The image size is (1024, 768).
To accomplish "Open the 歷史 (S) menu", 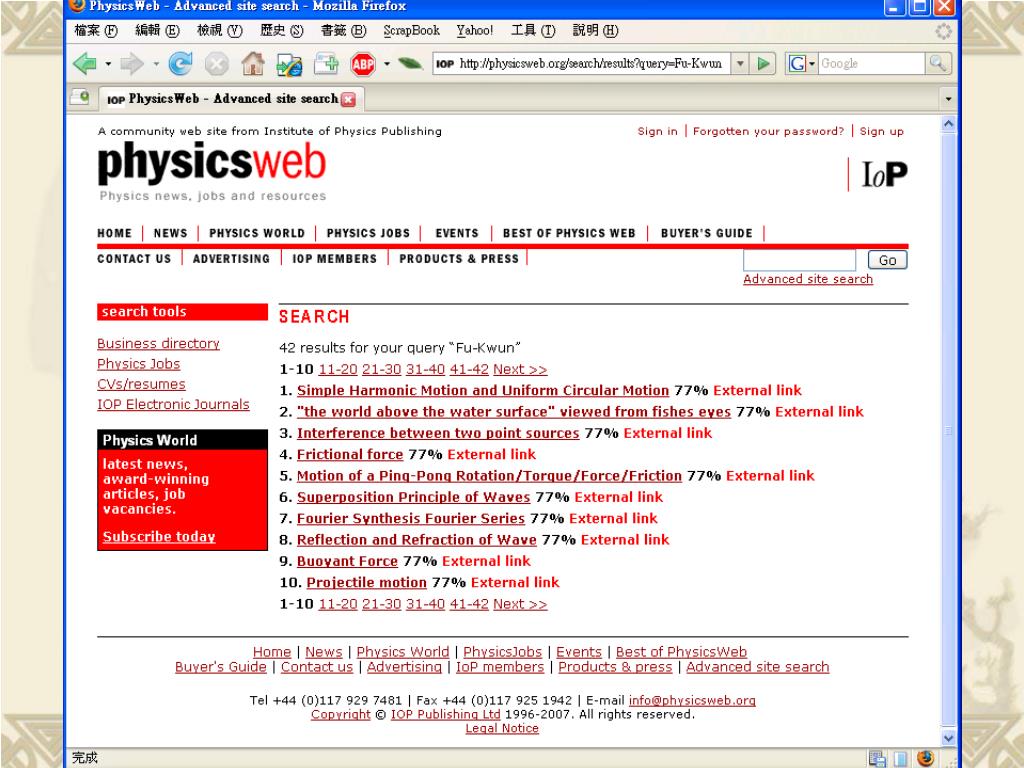I will click(281, 31).
